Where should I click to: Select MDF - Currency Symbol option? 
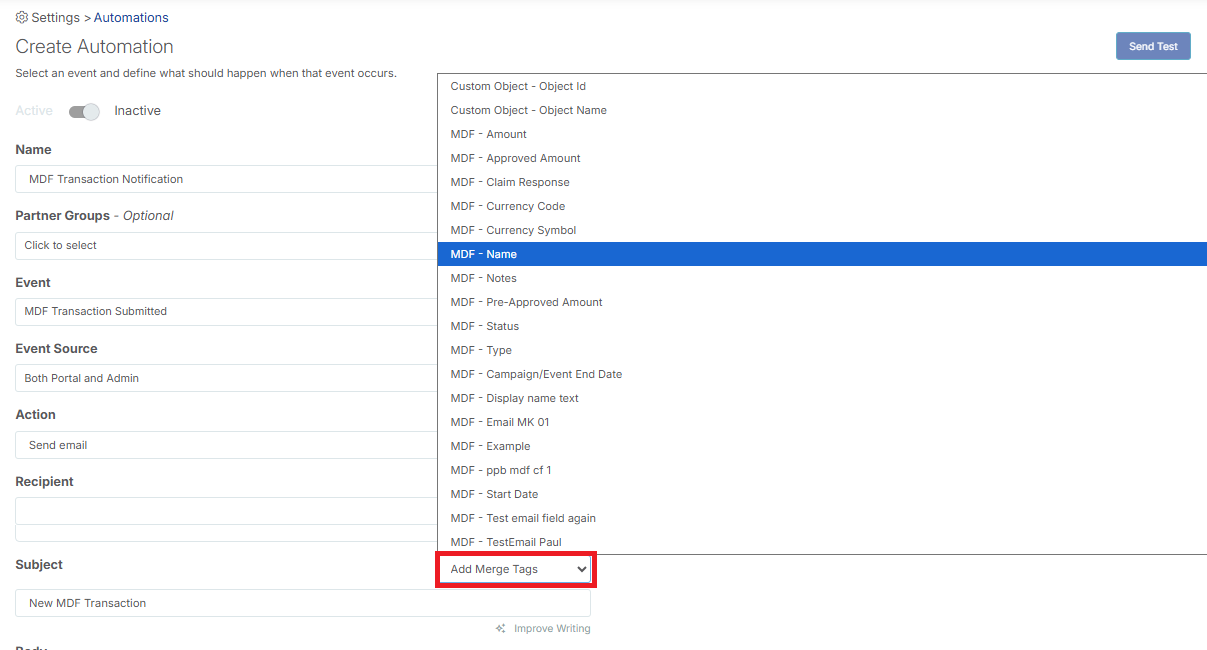point(822,230)
